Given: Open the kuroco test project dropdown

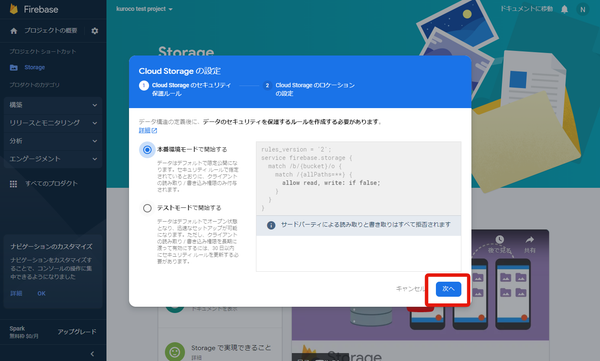Looking at the screenshot, I should point(144,9).
